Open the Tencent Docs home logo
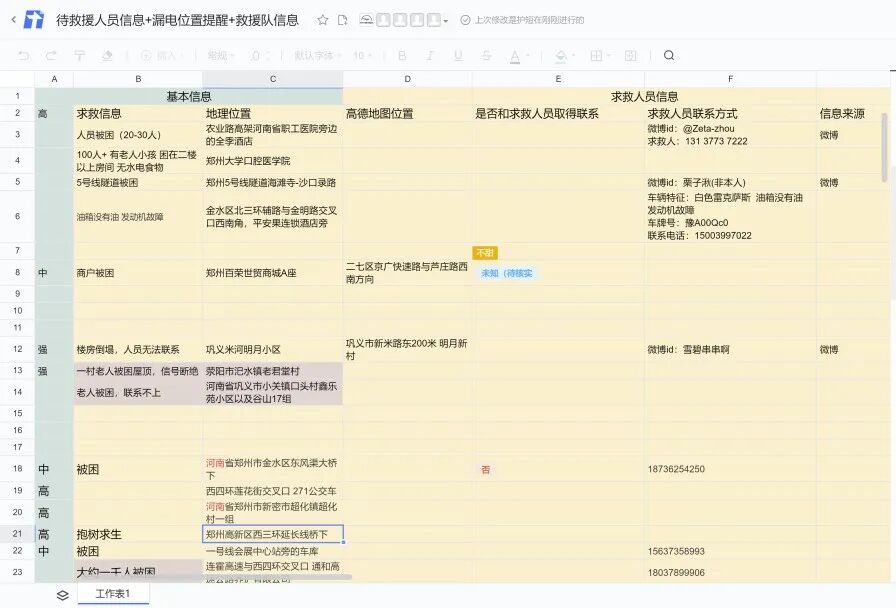Screen dimensions: 896x608 coord(34,19)
